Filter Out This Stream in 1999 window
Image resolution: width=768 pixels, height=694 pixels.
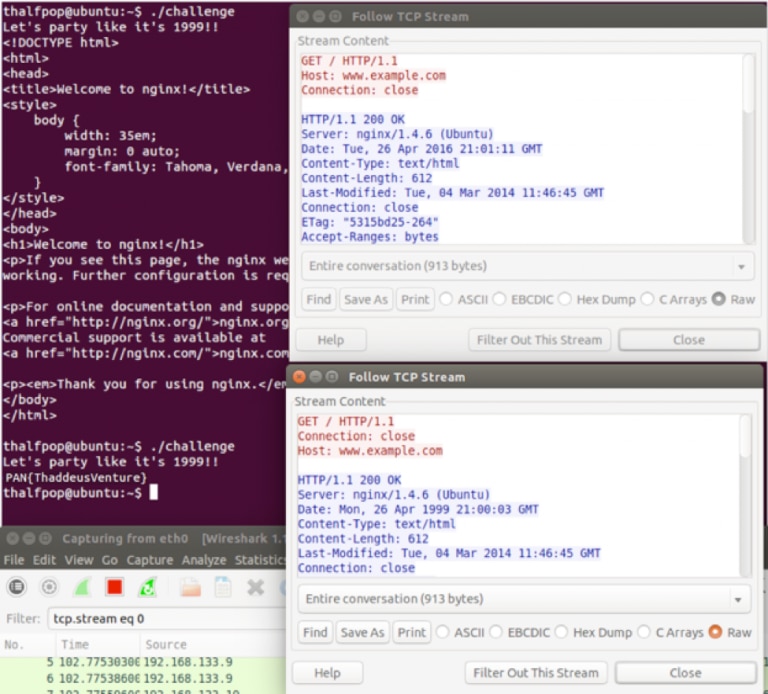coord(536,672)
